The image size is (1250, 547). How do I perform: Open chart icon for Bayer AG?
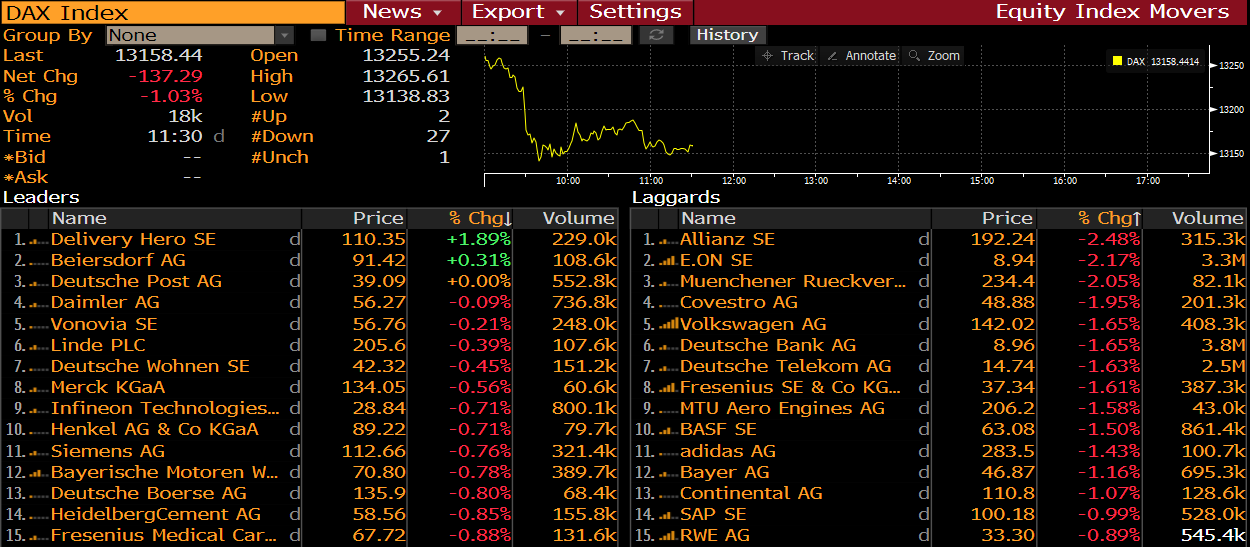pyautogui.click(x=668, y=473)
